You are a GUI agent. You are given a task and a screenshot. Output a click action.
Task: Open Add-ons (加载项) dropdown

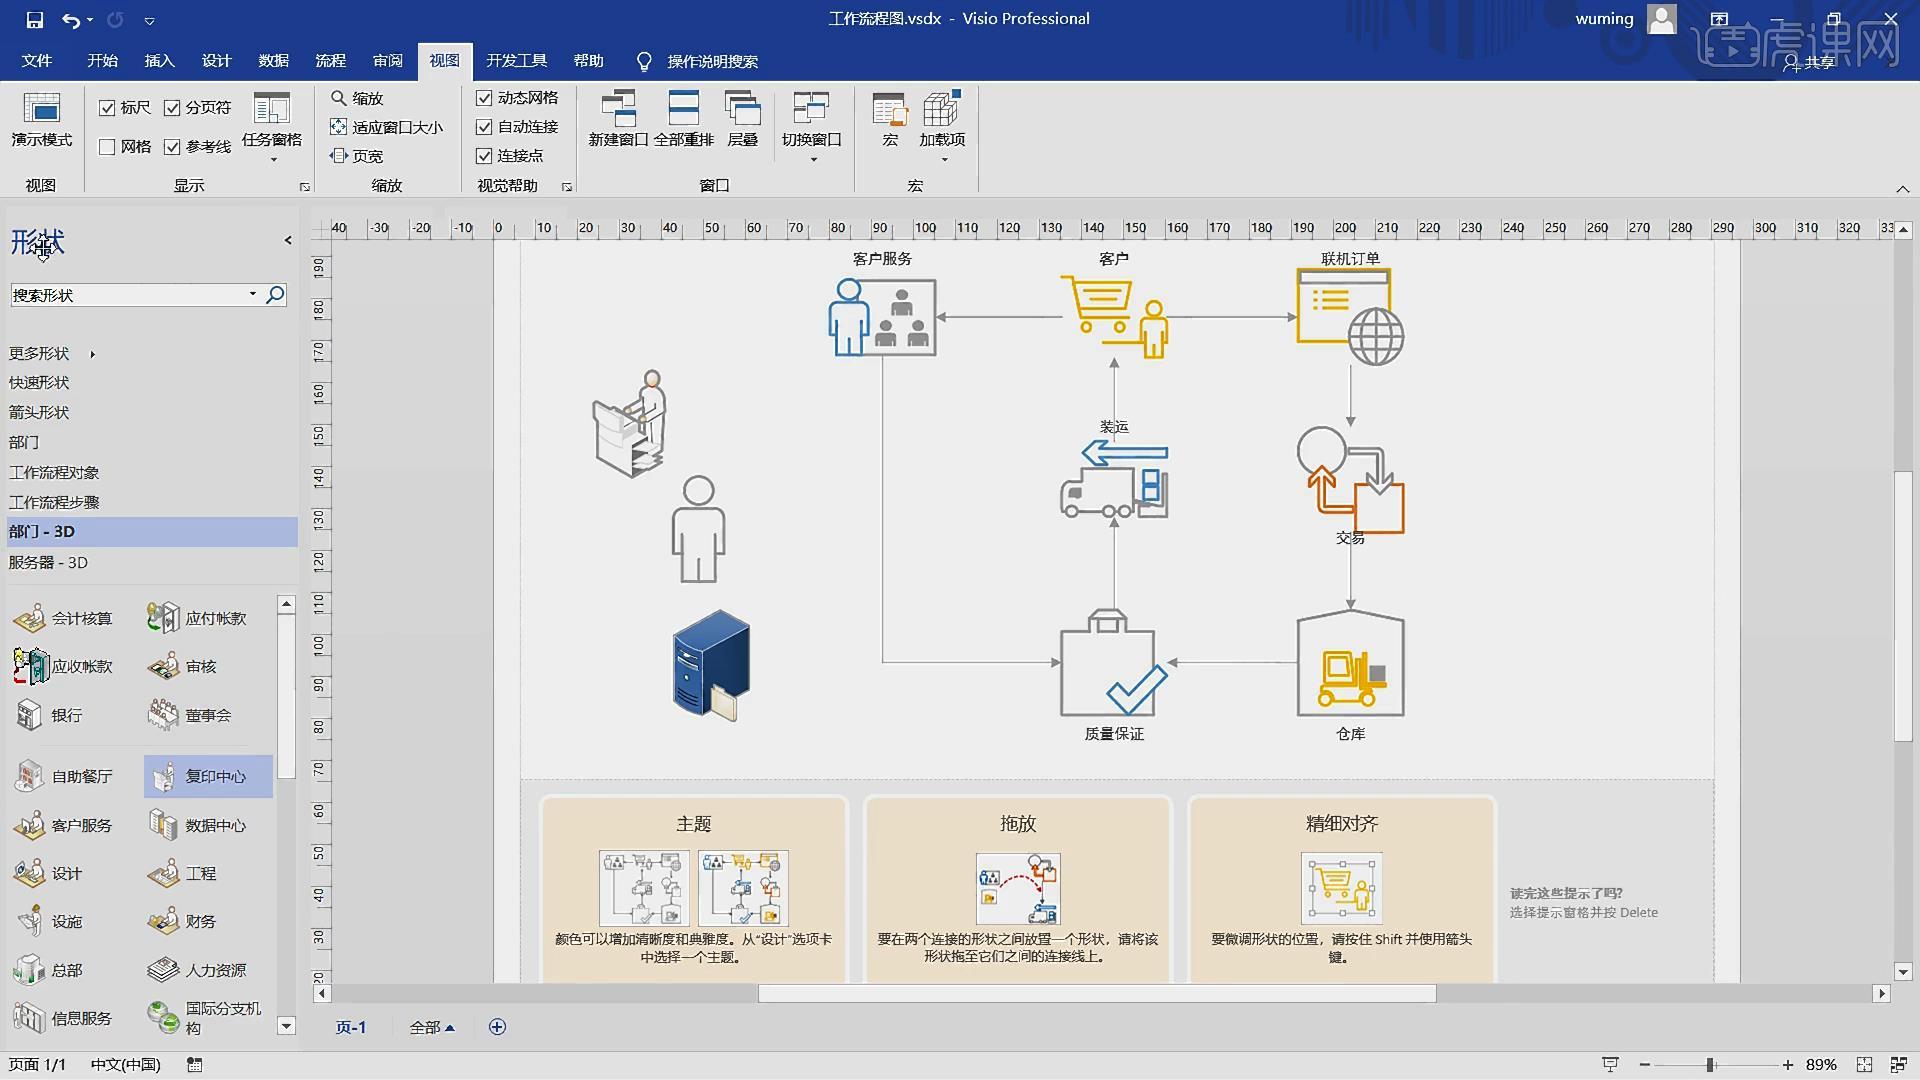(942, 128)
